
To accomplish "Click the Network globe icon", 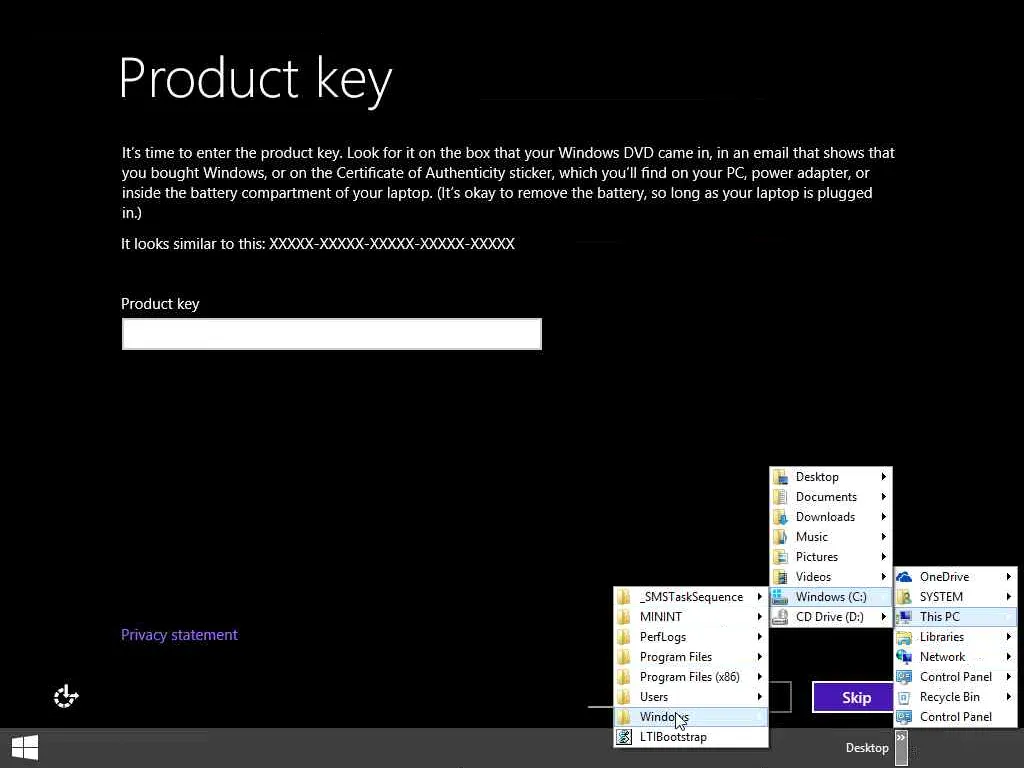I will coord(904,657).
